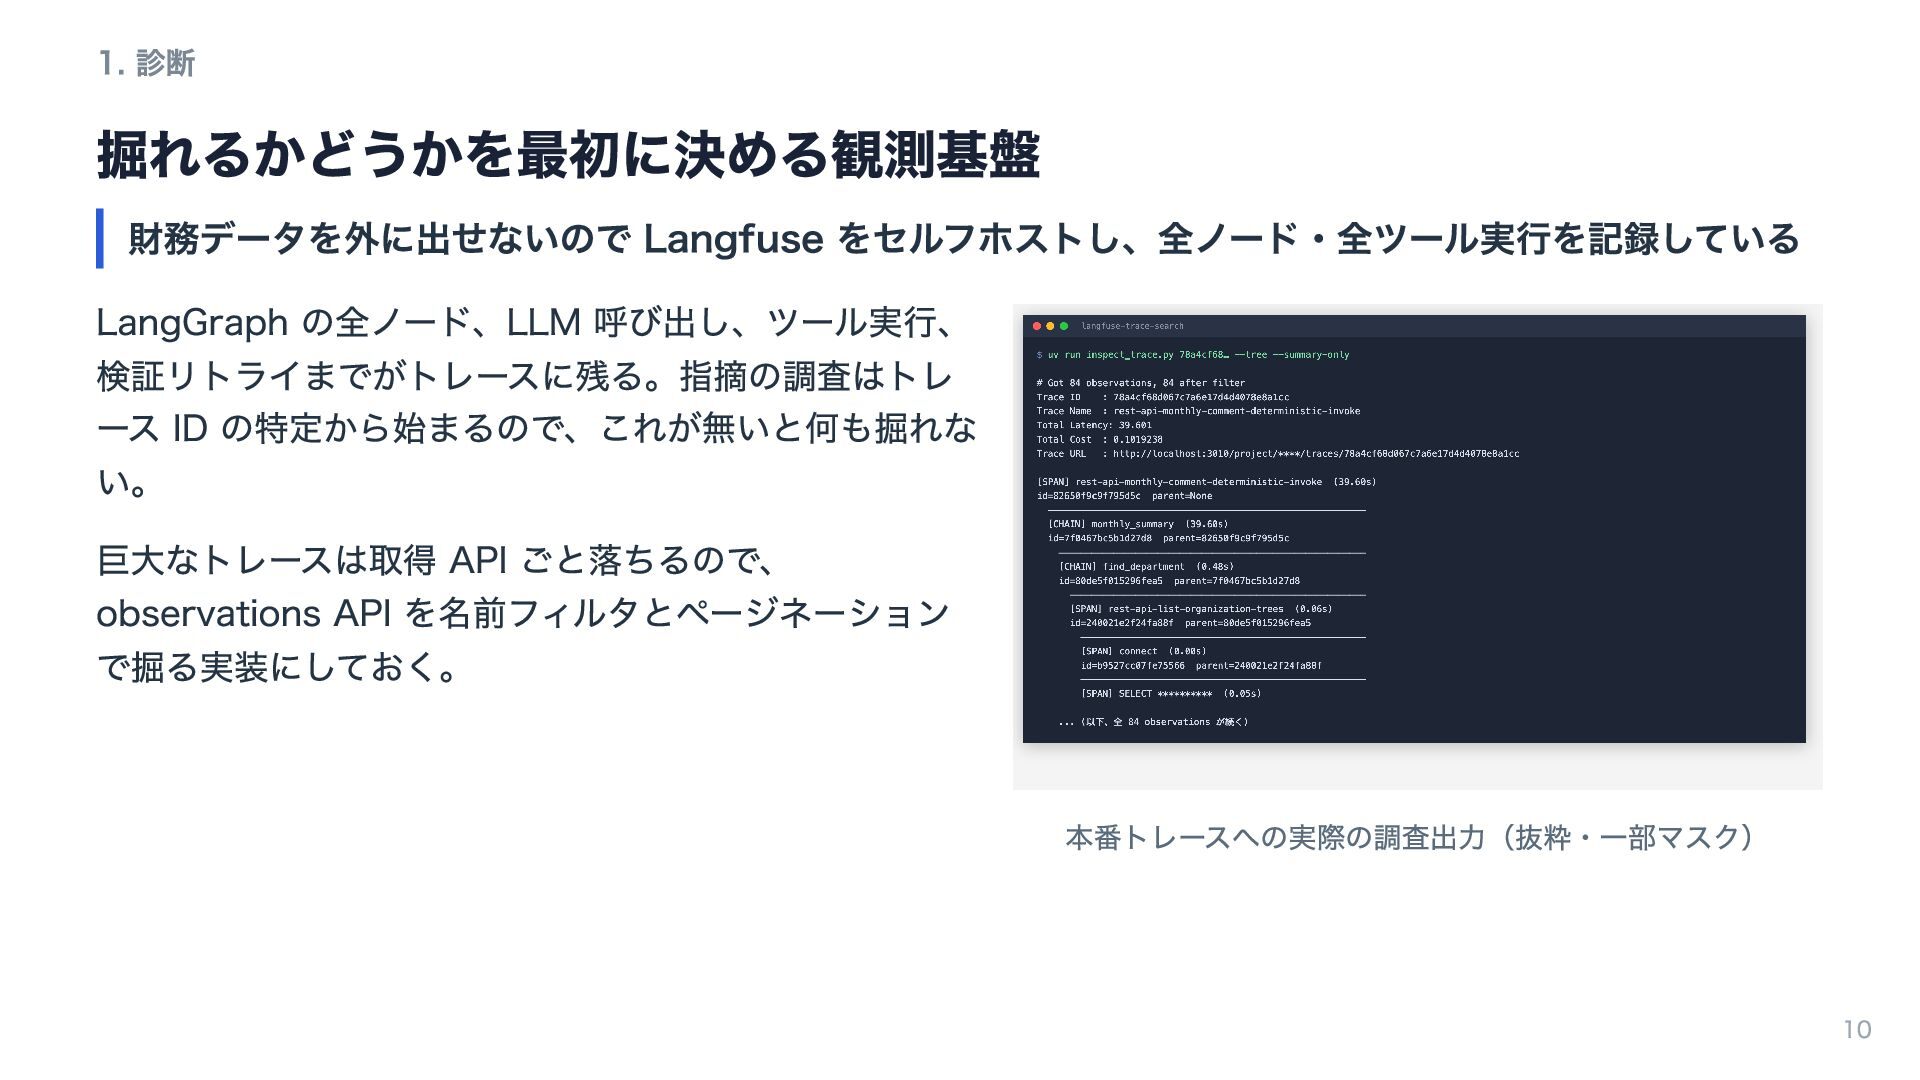Click the "uv run inspect_trace.py" command line
1920x1080 pixels.
(x=1193, y=355)
